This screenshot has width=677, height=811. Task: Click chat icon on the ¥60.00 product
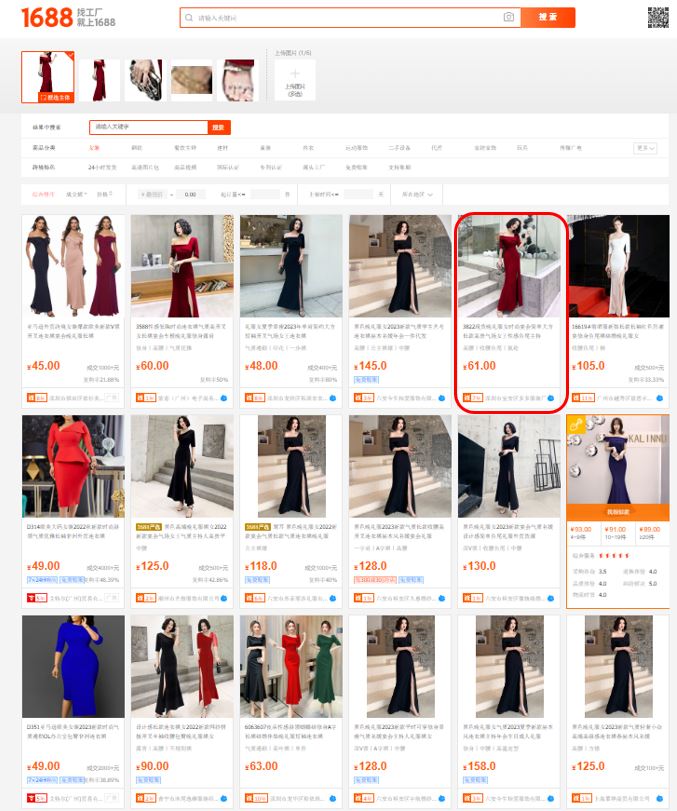tap(224, 398)
